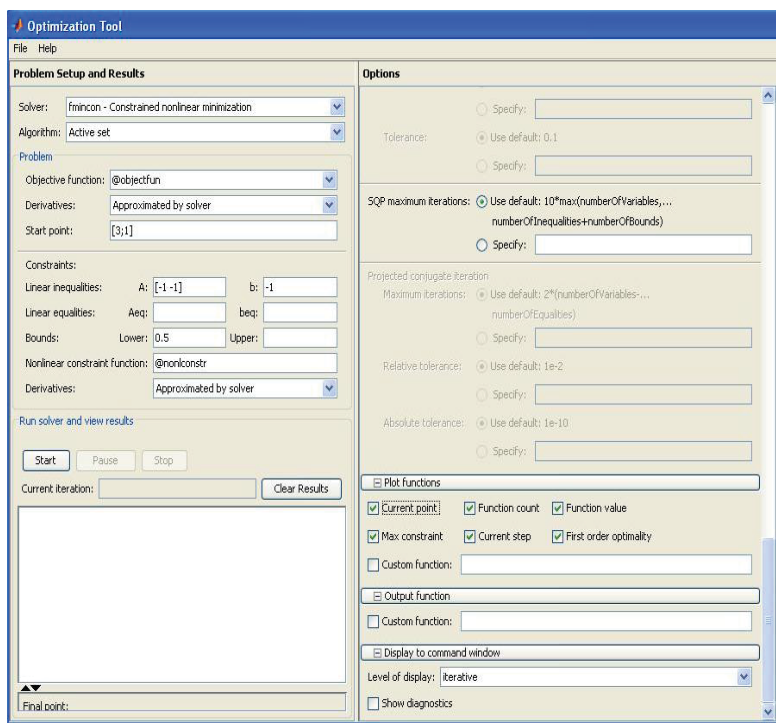Click the linear inequalities b field
The width and height of the screenshot is (783, 728).
click(300, 287)
